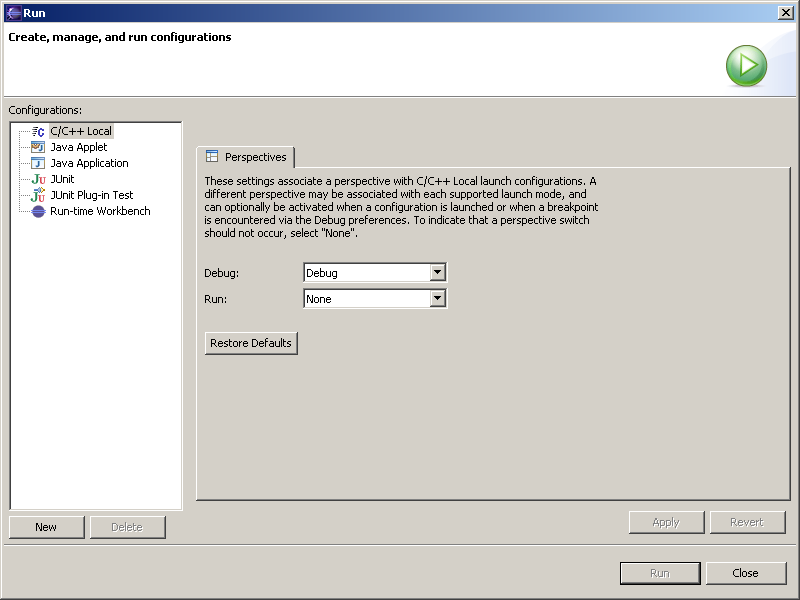Create a configuration with the New button
Screen dimensions: 800x600
pos(46,527)
